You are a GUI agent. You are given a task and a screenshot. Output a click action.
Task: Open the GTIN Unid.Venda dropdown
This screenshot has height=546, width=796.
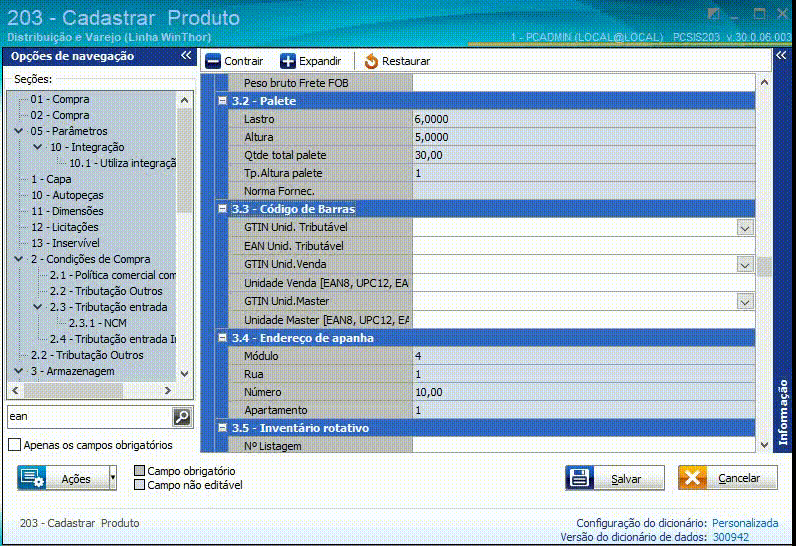click(745, 265)
